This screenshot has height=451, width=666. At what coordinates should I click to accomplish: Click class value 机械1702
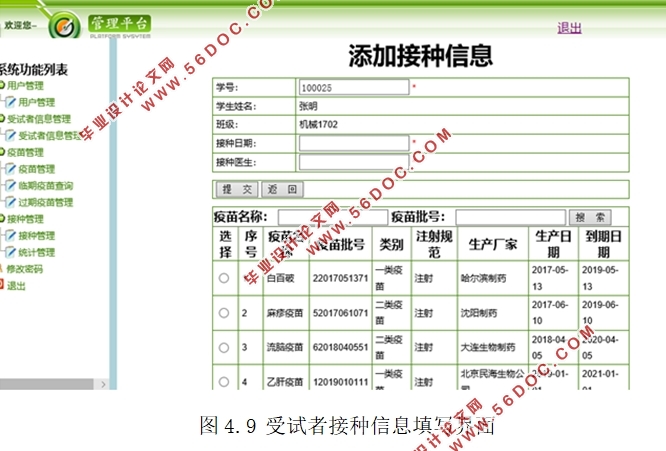[318, 124]
